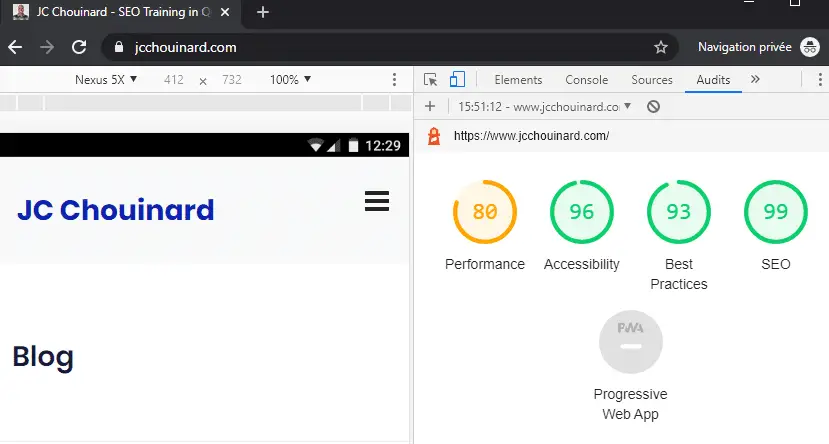The image size is (829, 444).
Task: Open device toolbar more options menu
Action: 394,80
